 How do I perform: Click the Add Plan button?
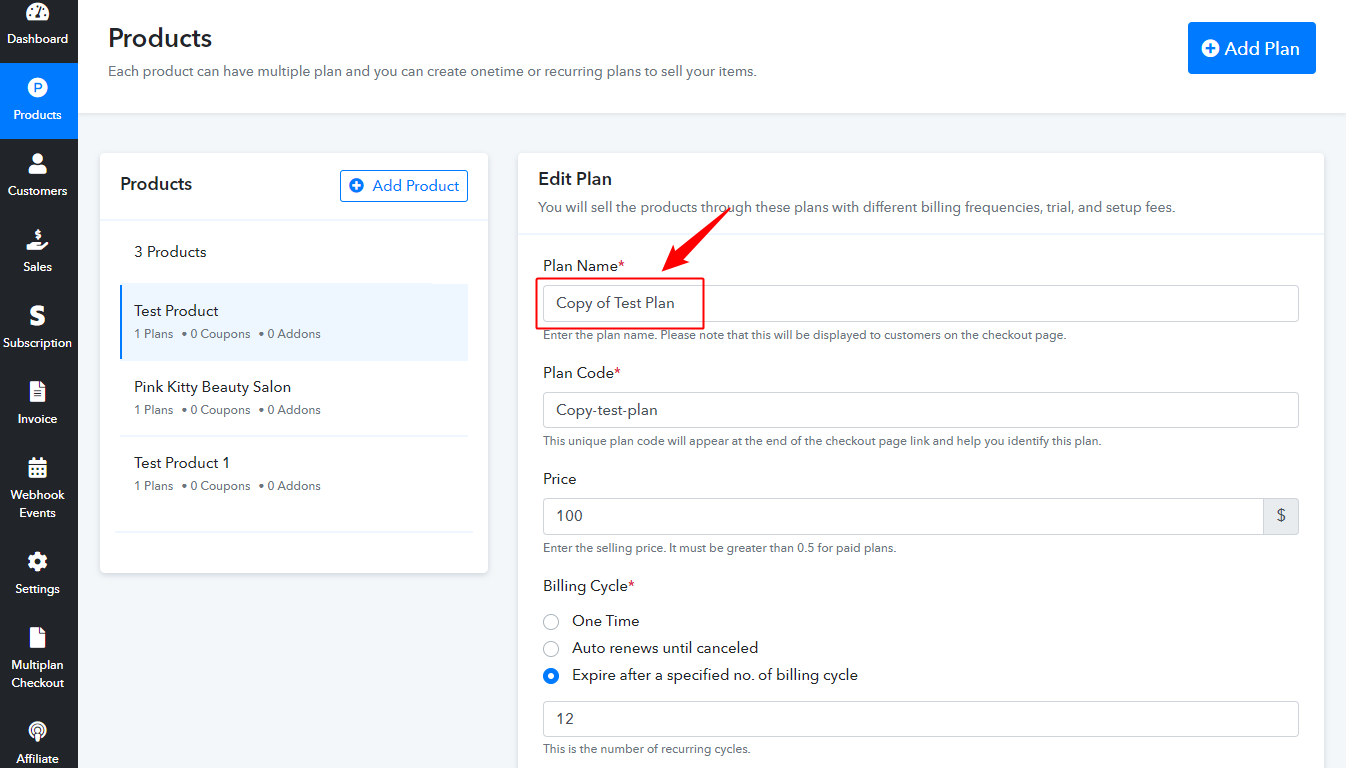(x=1251, y=48)
